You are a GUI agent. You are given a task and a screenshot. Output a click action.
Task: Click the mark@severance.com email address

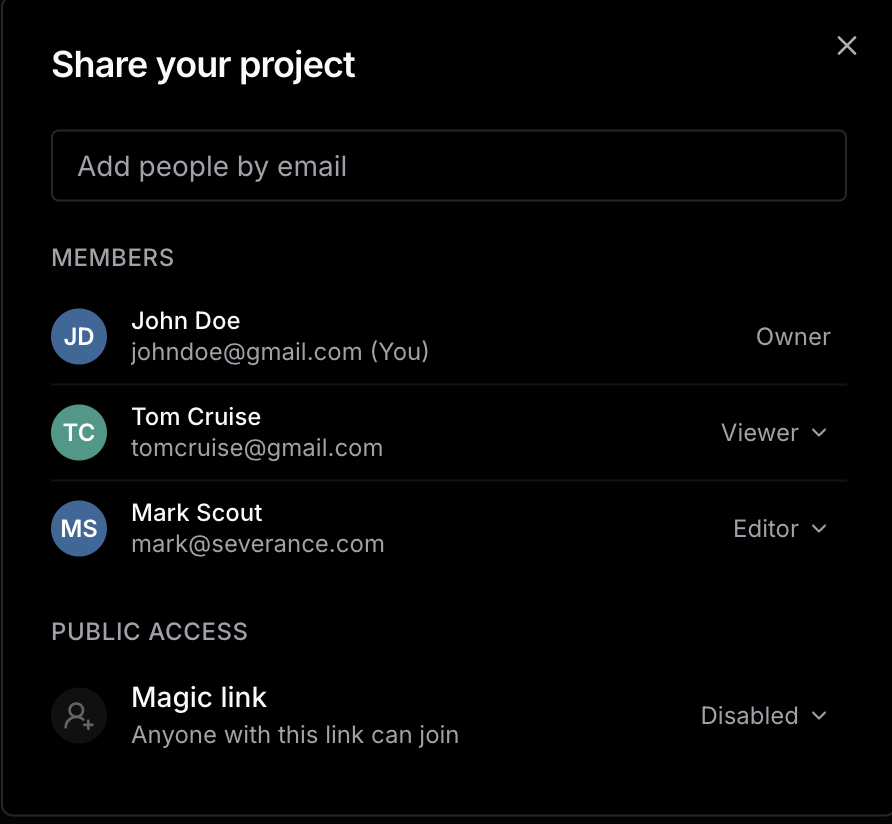pos(258,544)
